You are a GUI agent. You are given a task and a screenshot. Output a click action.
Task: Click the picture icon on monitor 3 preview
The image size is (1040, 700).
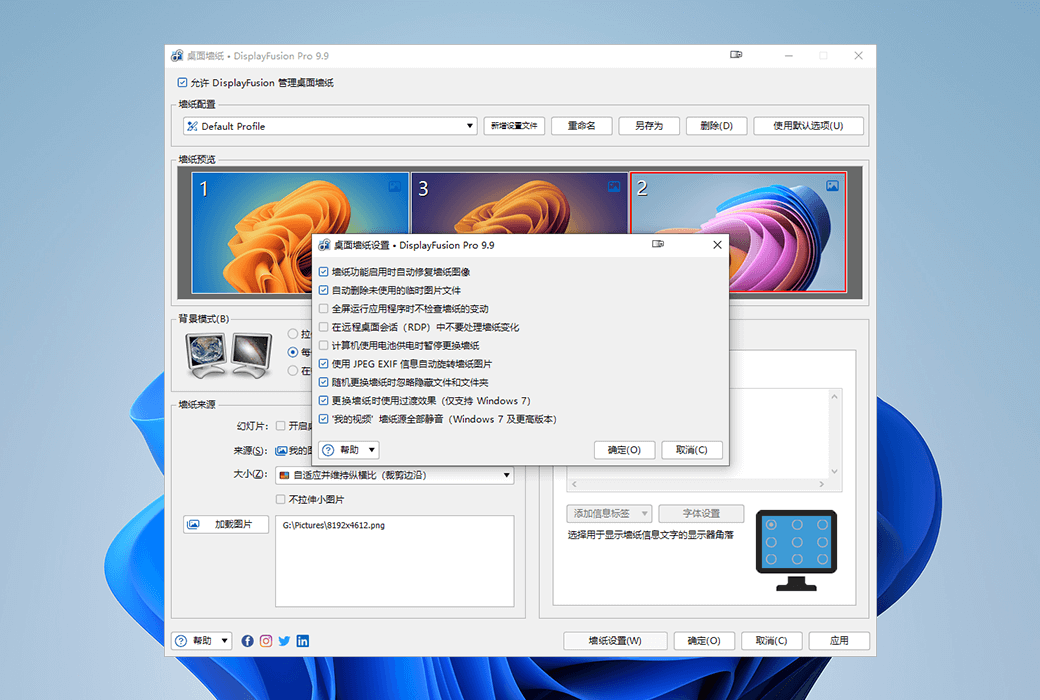614,186
